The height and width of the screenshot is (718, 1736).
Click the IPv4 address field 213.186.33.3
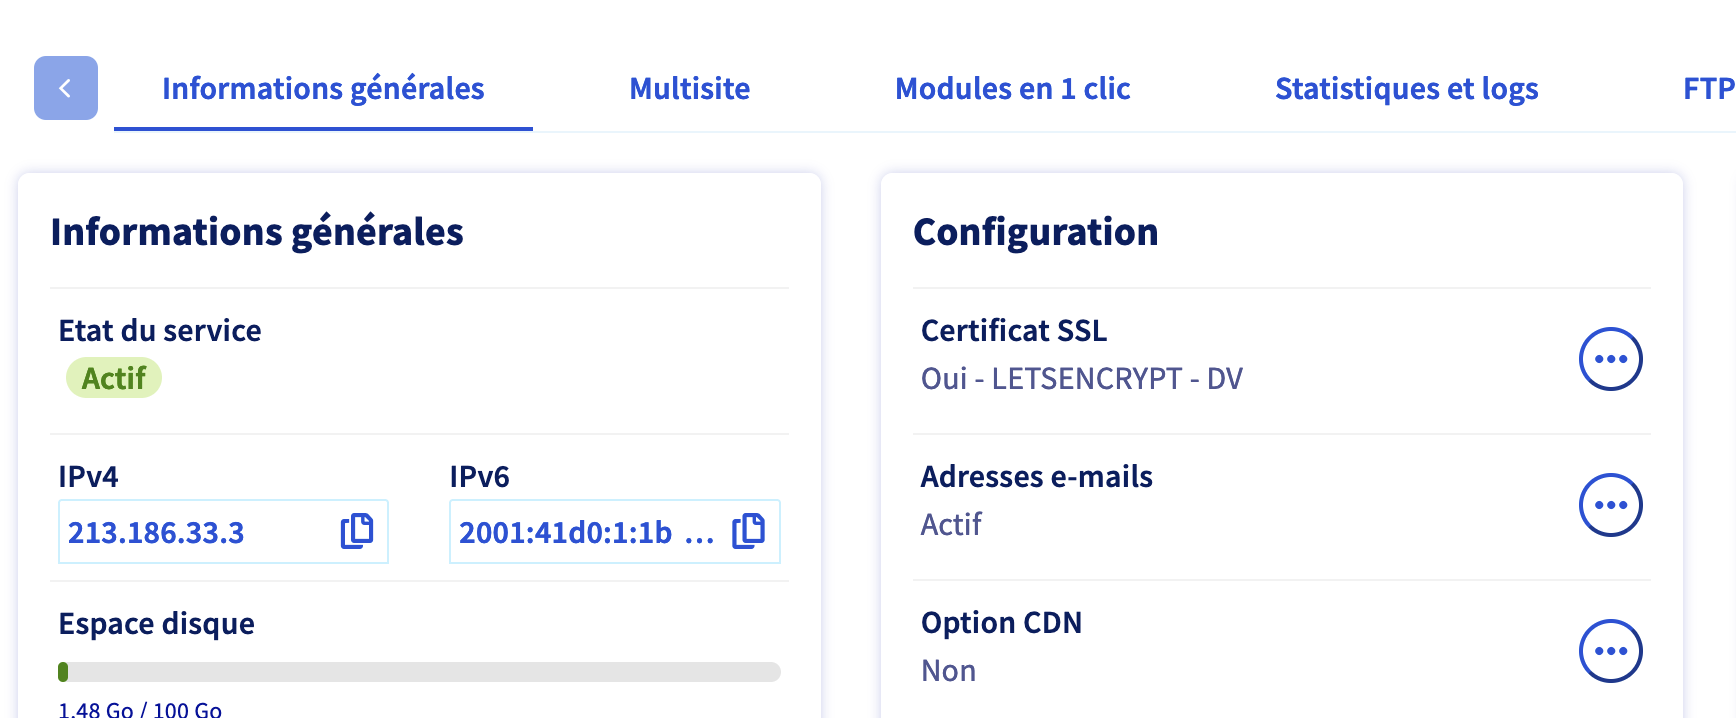pos(156,533)
